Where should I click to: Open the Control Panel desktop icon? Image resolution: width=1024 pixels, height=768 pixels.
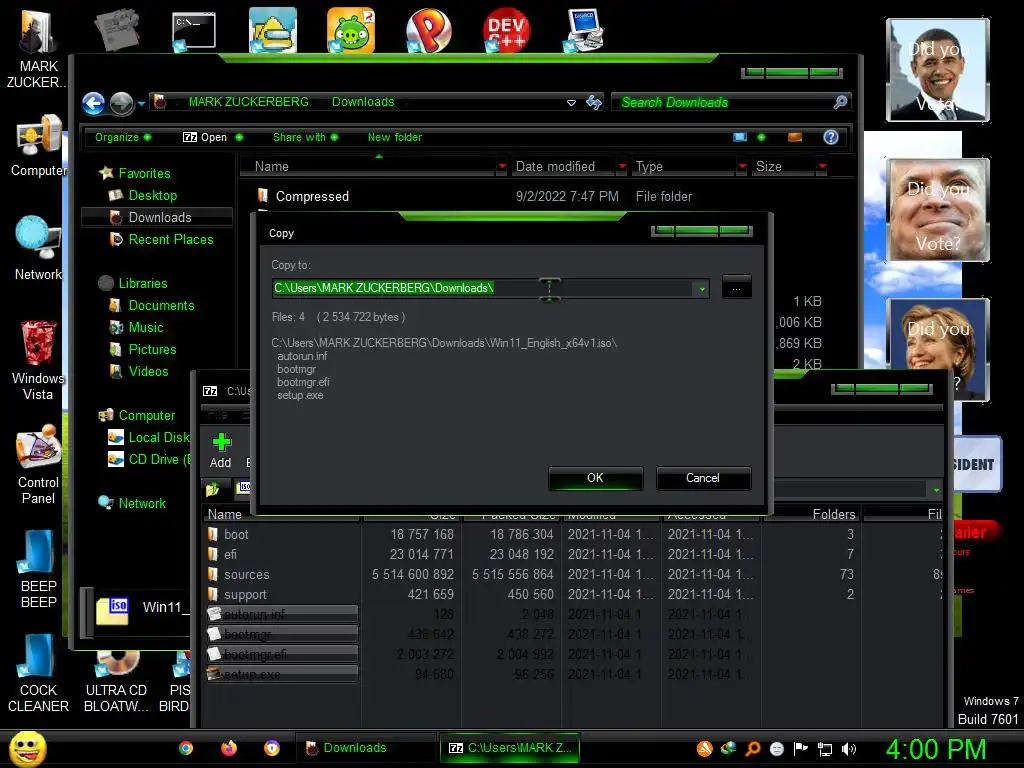point(38,465)
